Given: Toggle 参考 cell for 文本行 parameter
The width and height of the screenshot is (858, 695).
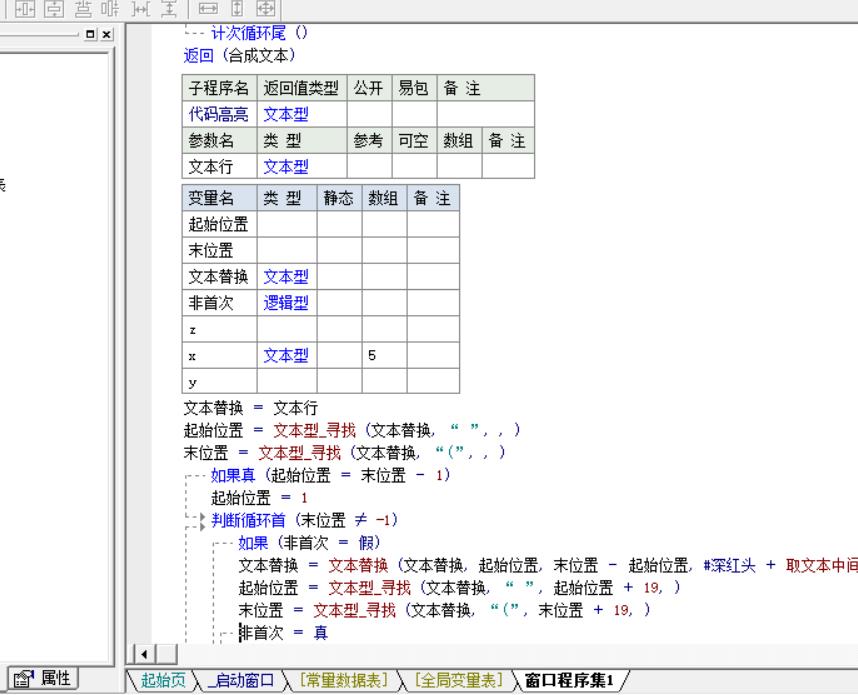Looking at the screenshot, I should 369,166.
